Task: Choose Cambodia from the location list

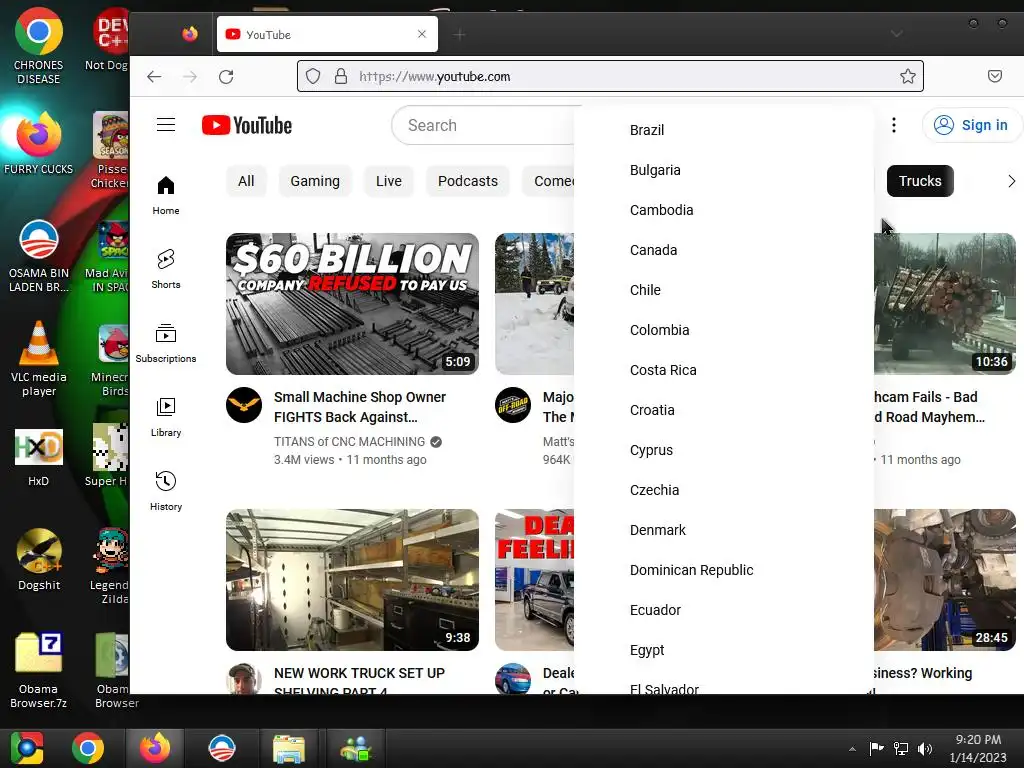Action: (724, 210)
